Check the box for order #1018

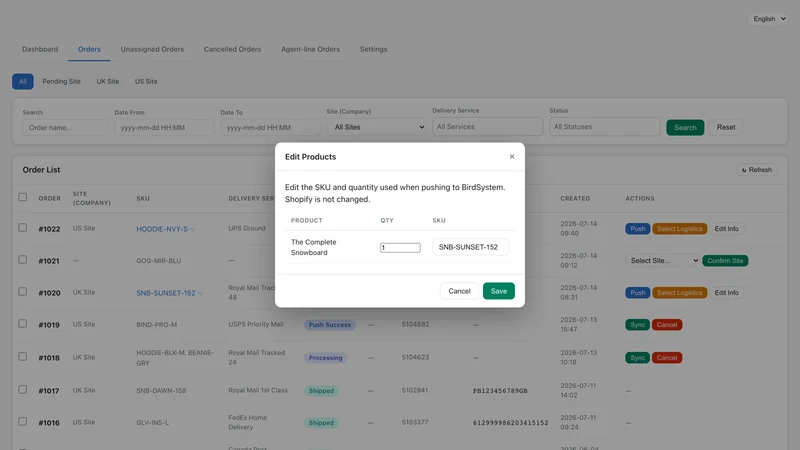[x=22, y=357]
